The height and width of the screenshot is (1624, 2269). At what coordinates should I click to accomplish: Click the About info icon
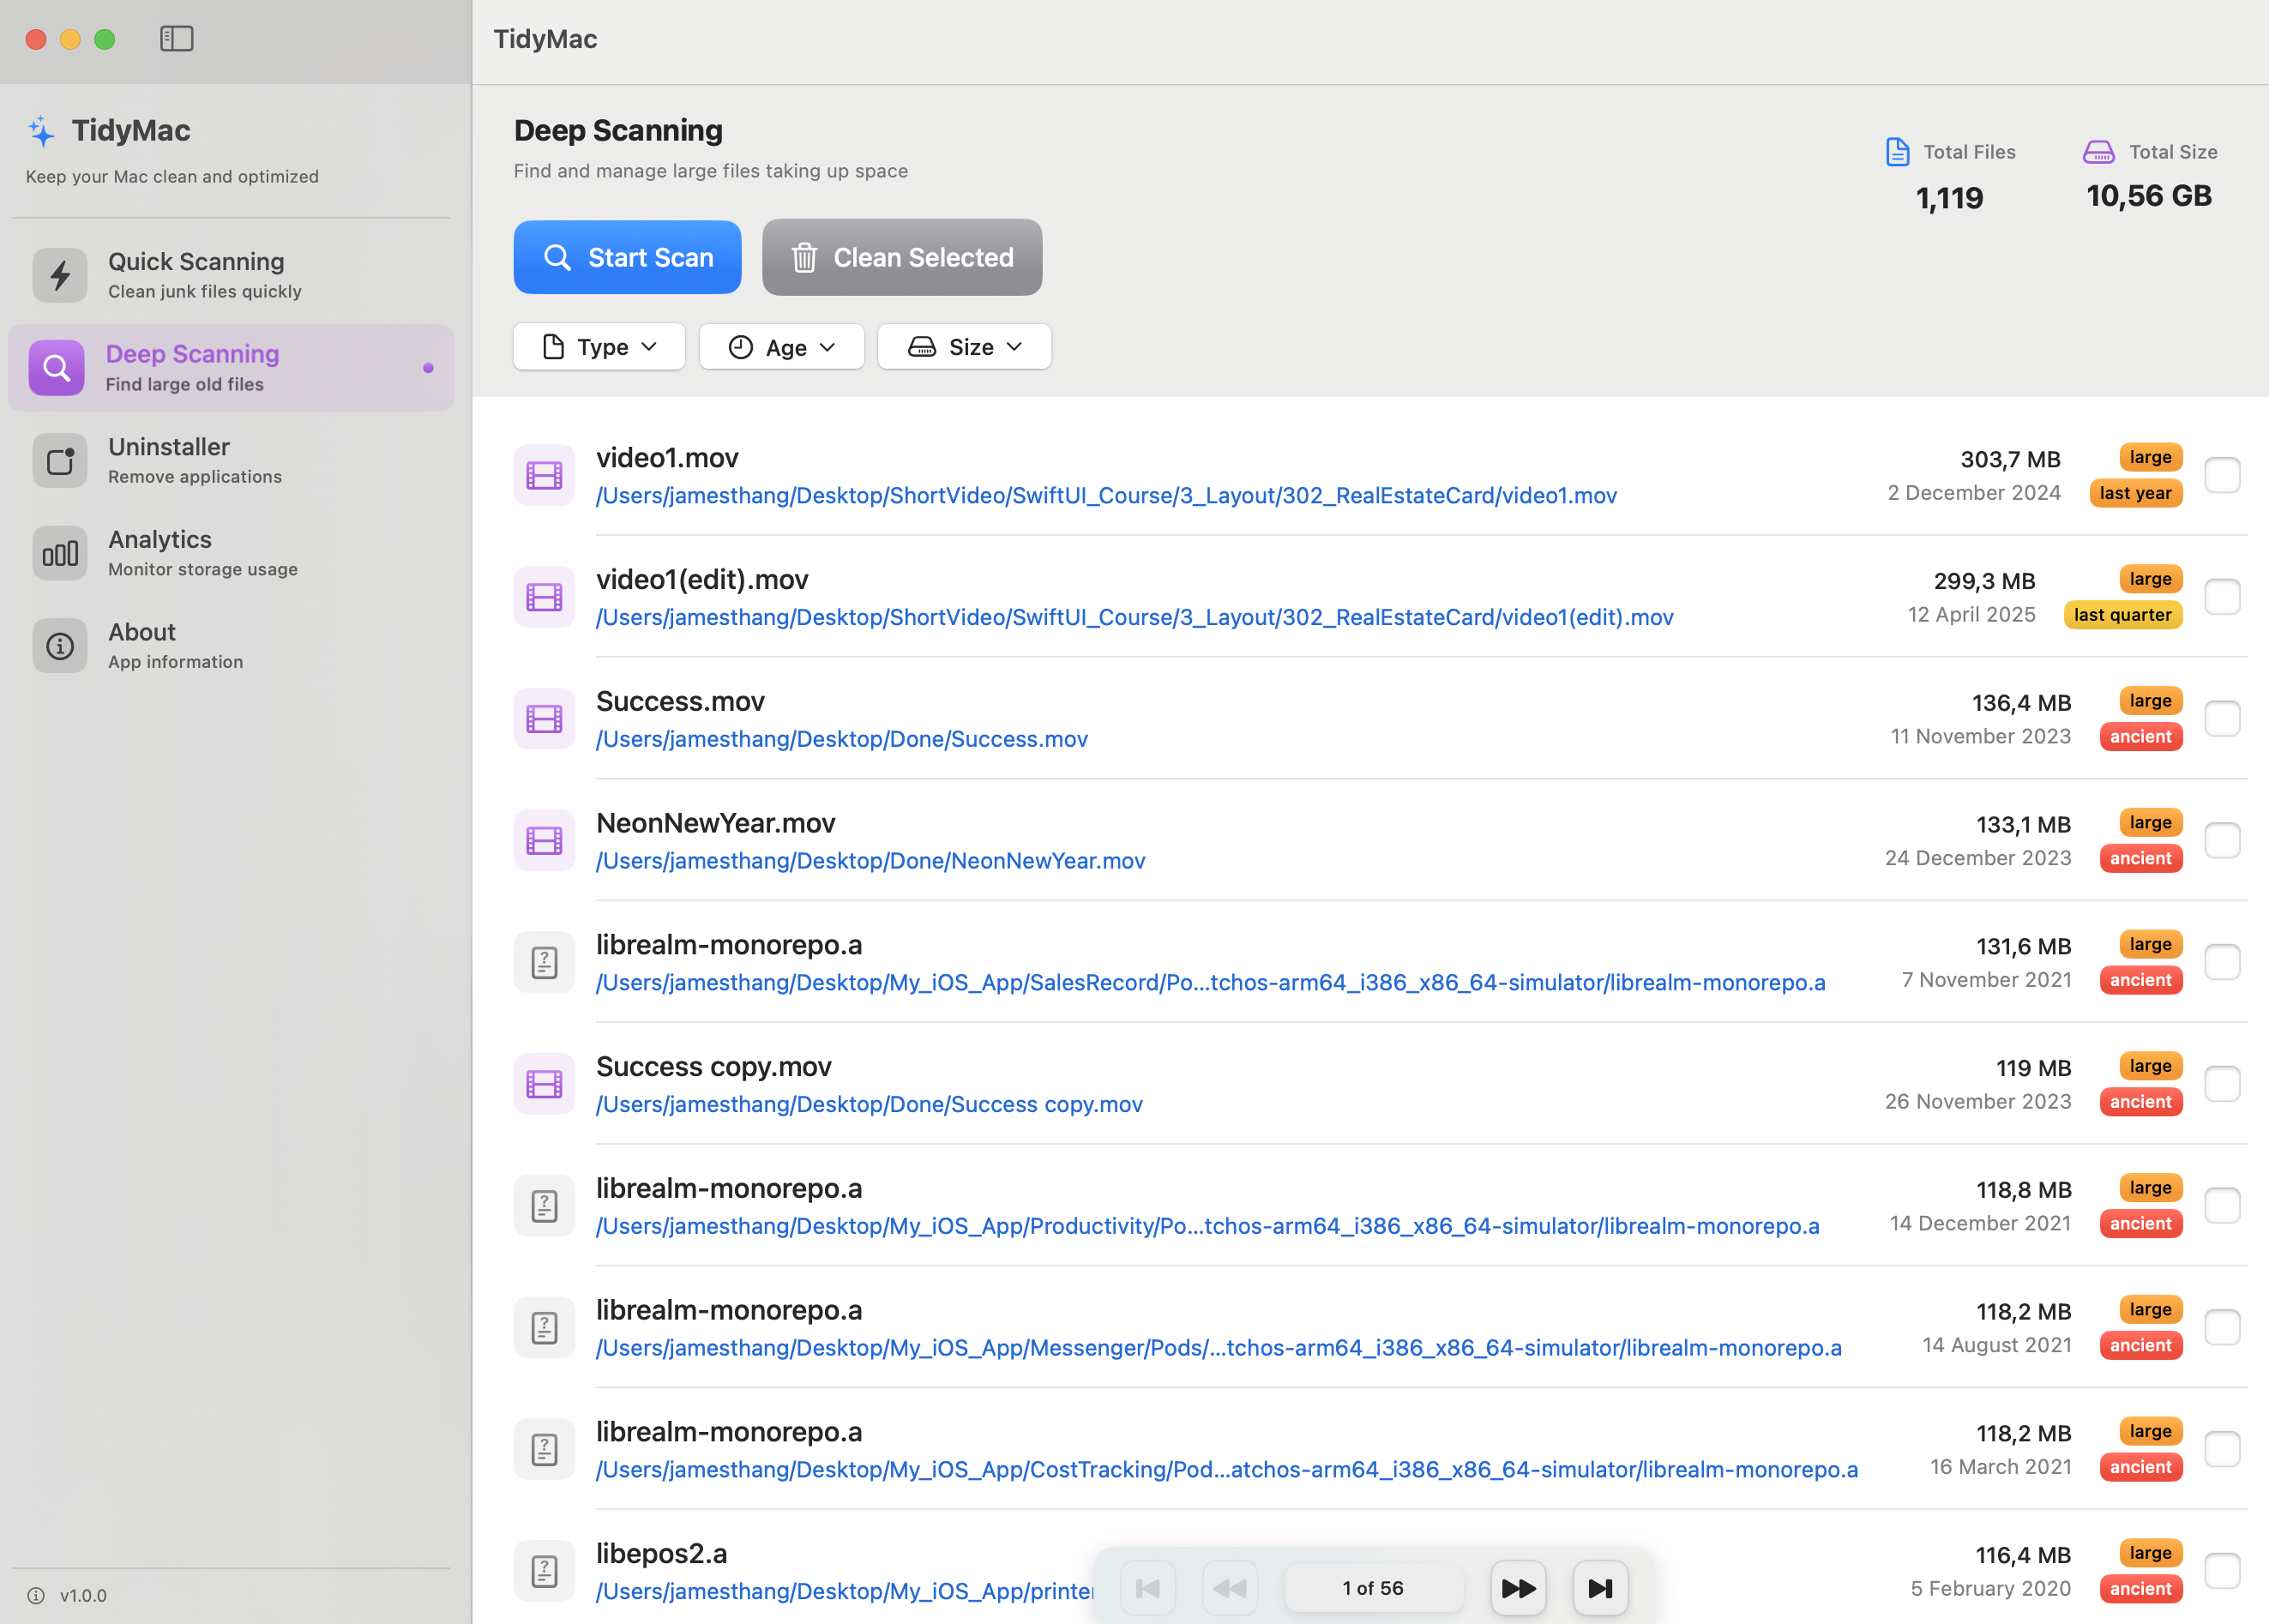pos(60,646)
